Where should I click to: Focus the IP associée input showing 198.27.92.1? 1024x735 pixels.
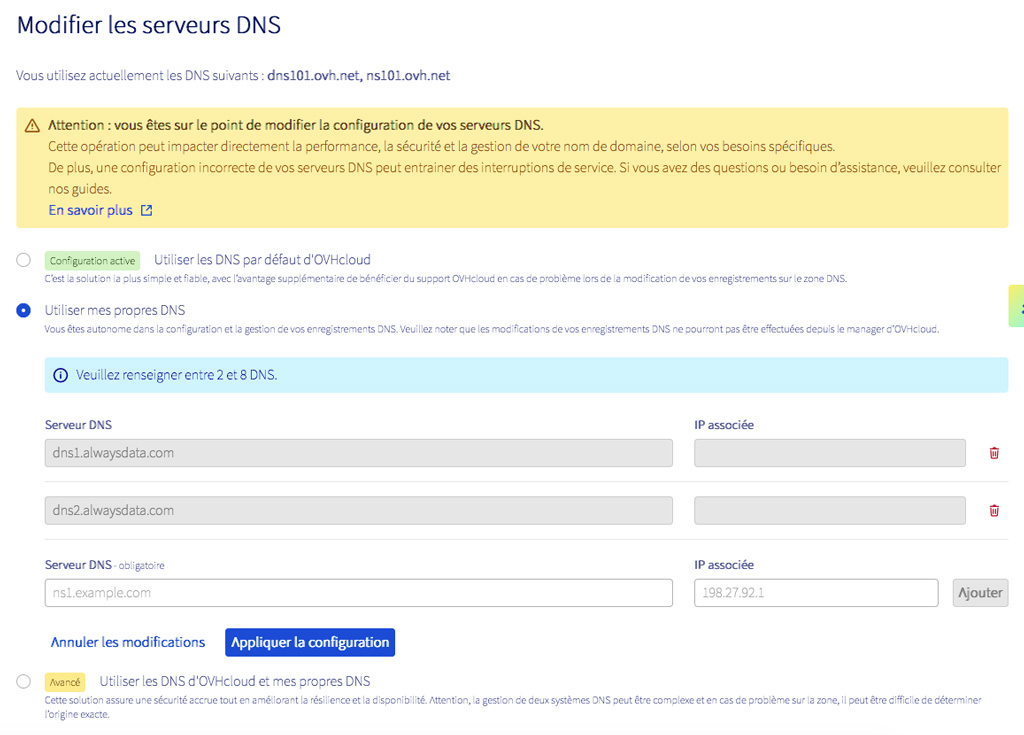pos(816,593)
